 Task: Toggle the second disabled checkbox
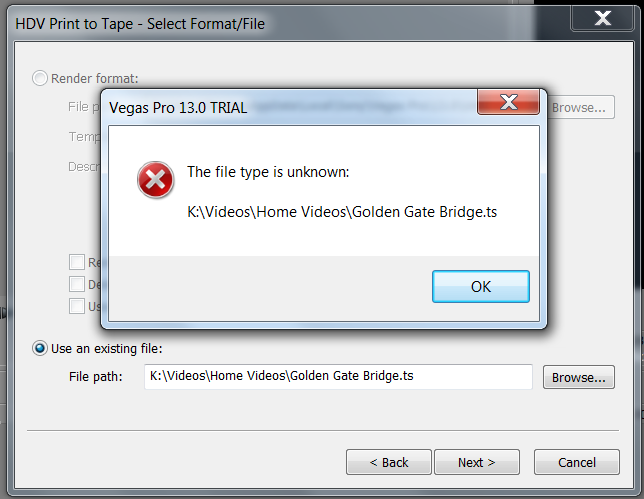[77, 284]
